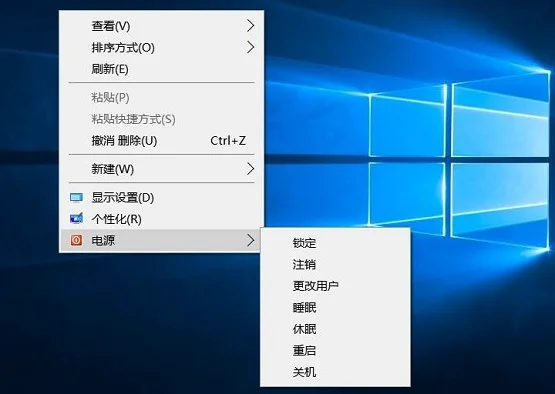Click the Ctrl+Z shortcut text
Screen dimensions: 555x394
228,141
